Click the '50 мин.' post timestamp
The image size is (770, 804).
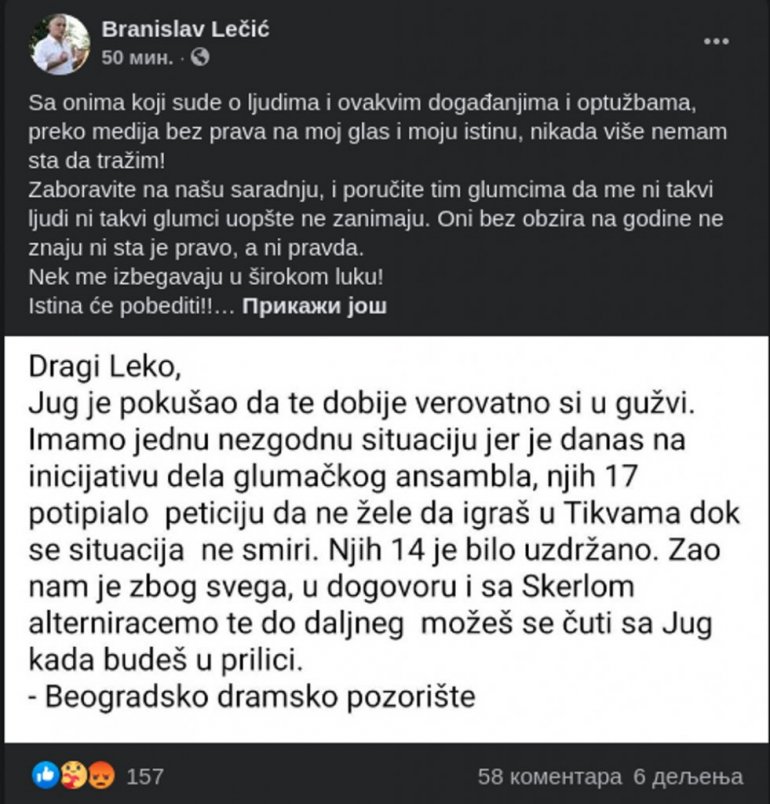click(x=139, y=58)
